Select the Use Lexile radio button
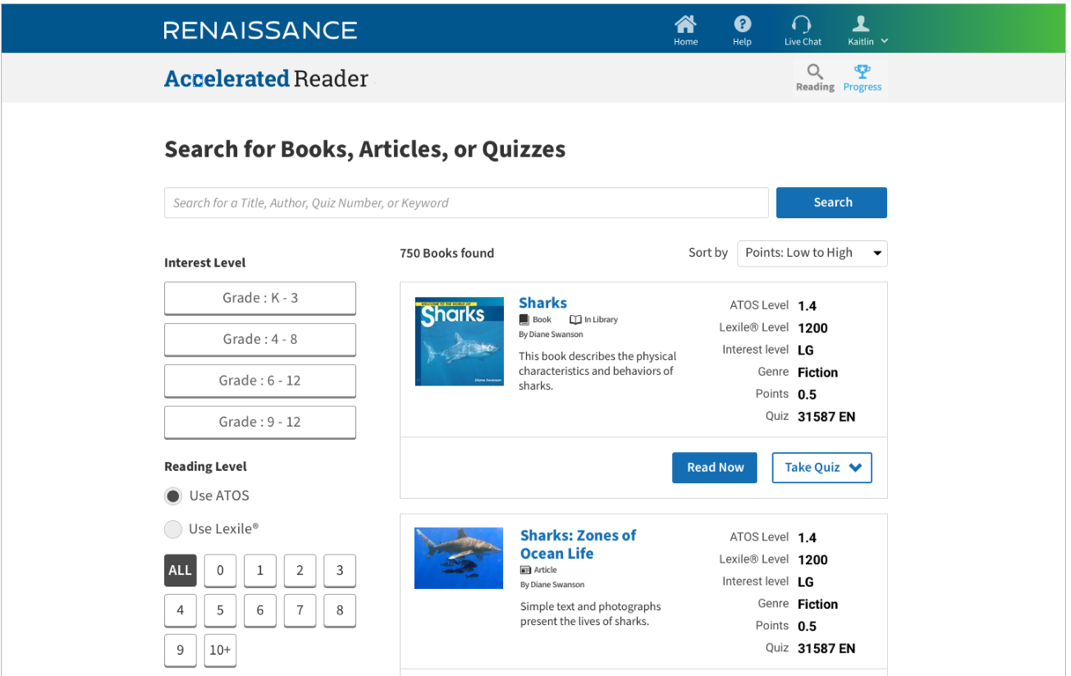 (174, 529)
